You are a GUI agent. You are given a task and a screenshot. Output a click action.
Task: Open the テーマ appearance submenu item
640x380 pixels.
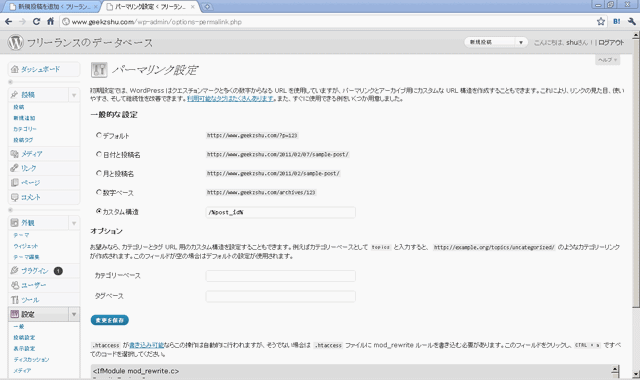tap(21, 235)
